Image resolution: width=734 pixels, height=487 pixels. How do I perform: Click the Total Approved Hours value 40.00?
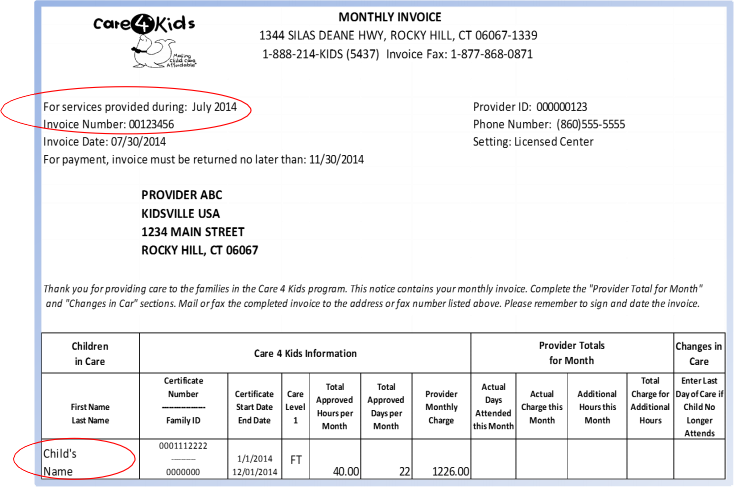pyautogui.click(x=346, y=471)
